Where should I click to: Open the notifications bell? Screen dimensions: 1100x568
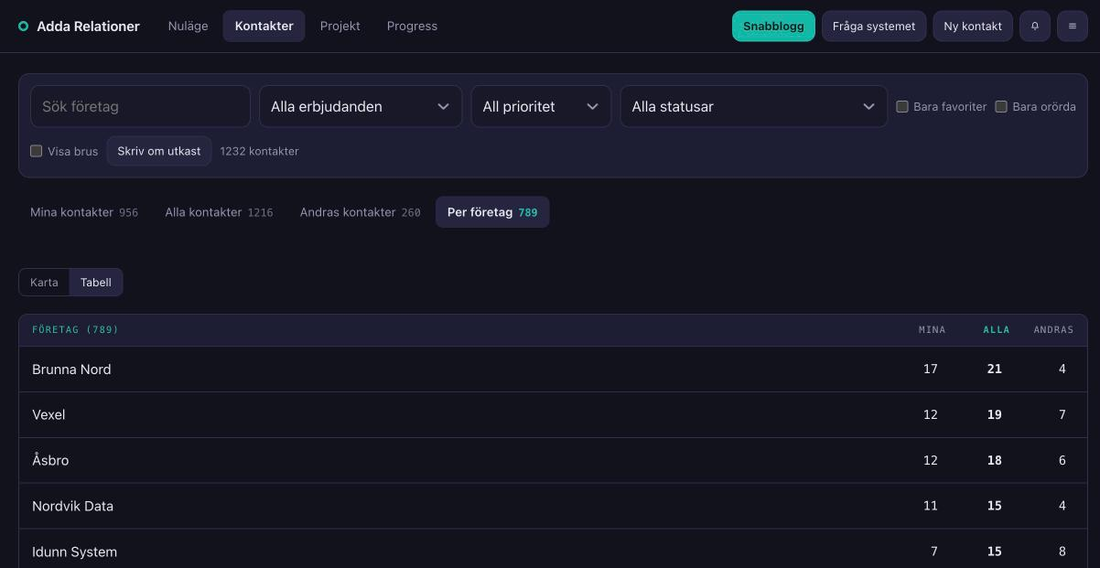coord(1035,26)
